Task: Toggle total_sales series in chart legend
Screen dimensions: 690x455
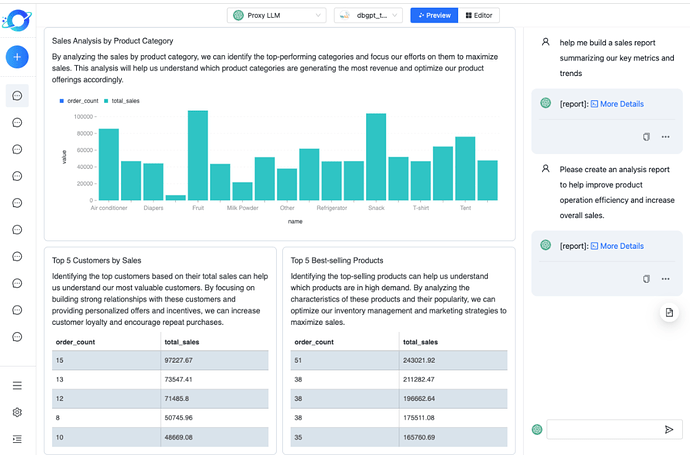Action: tap(124, 101)
